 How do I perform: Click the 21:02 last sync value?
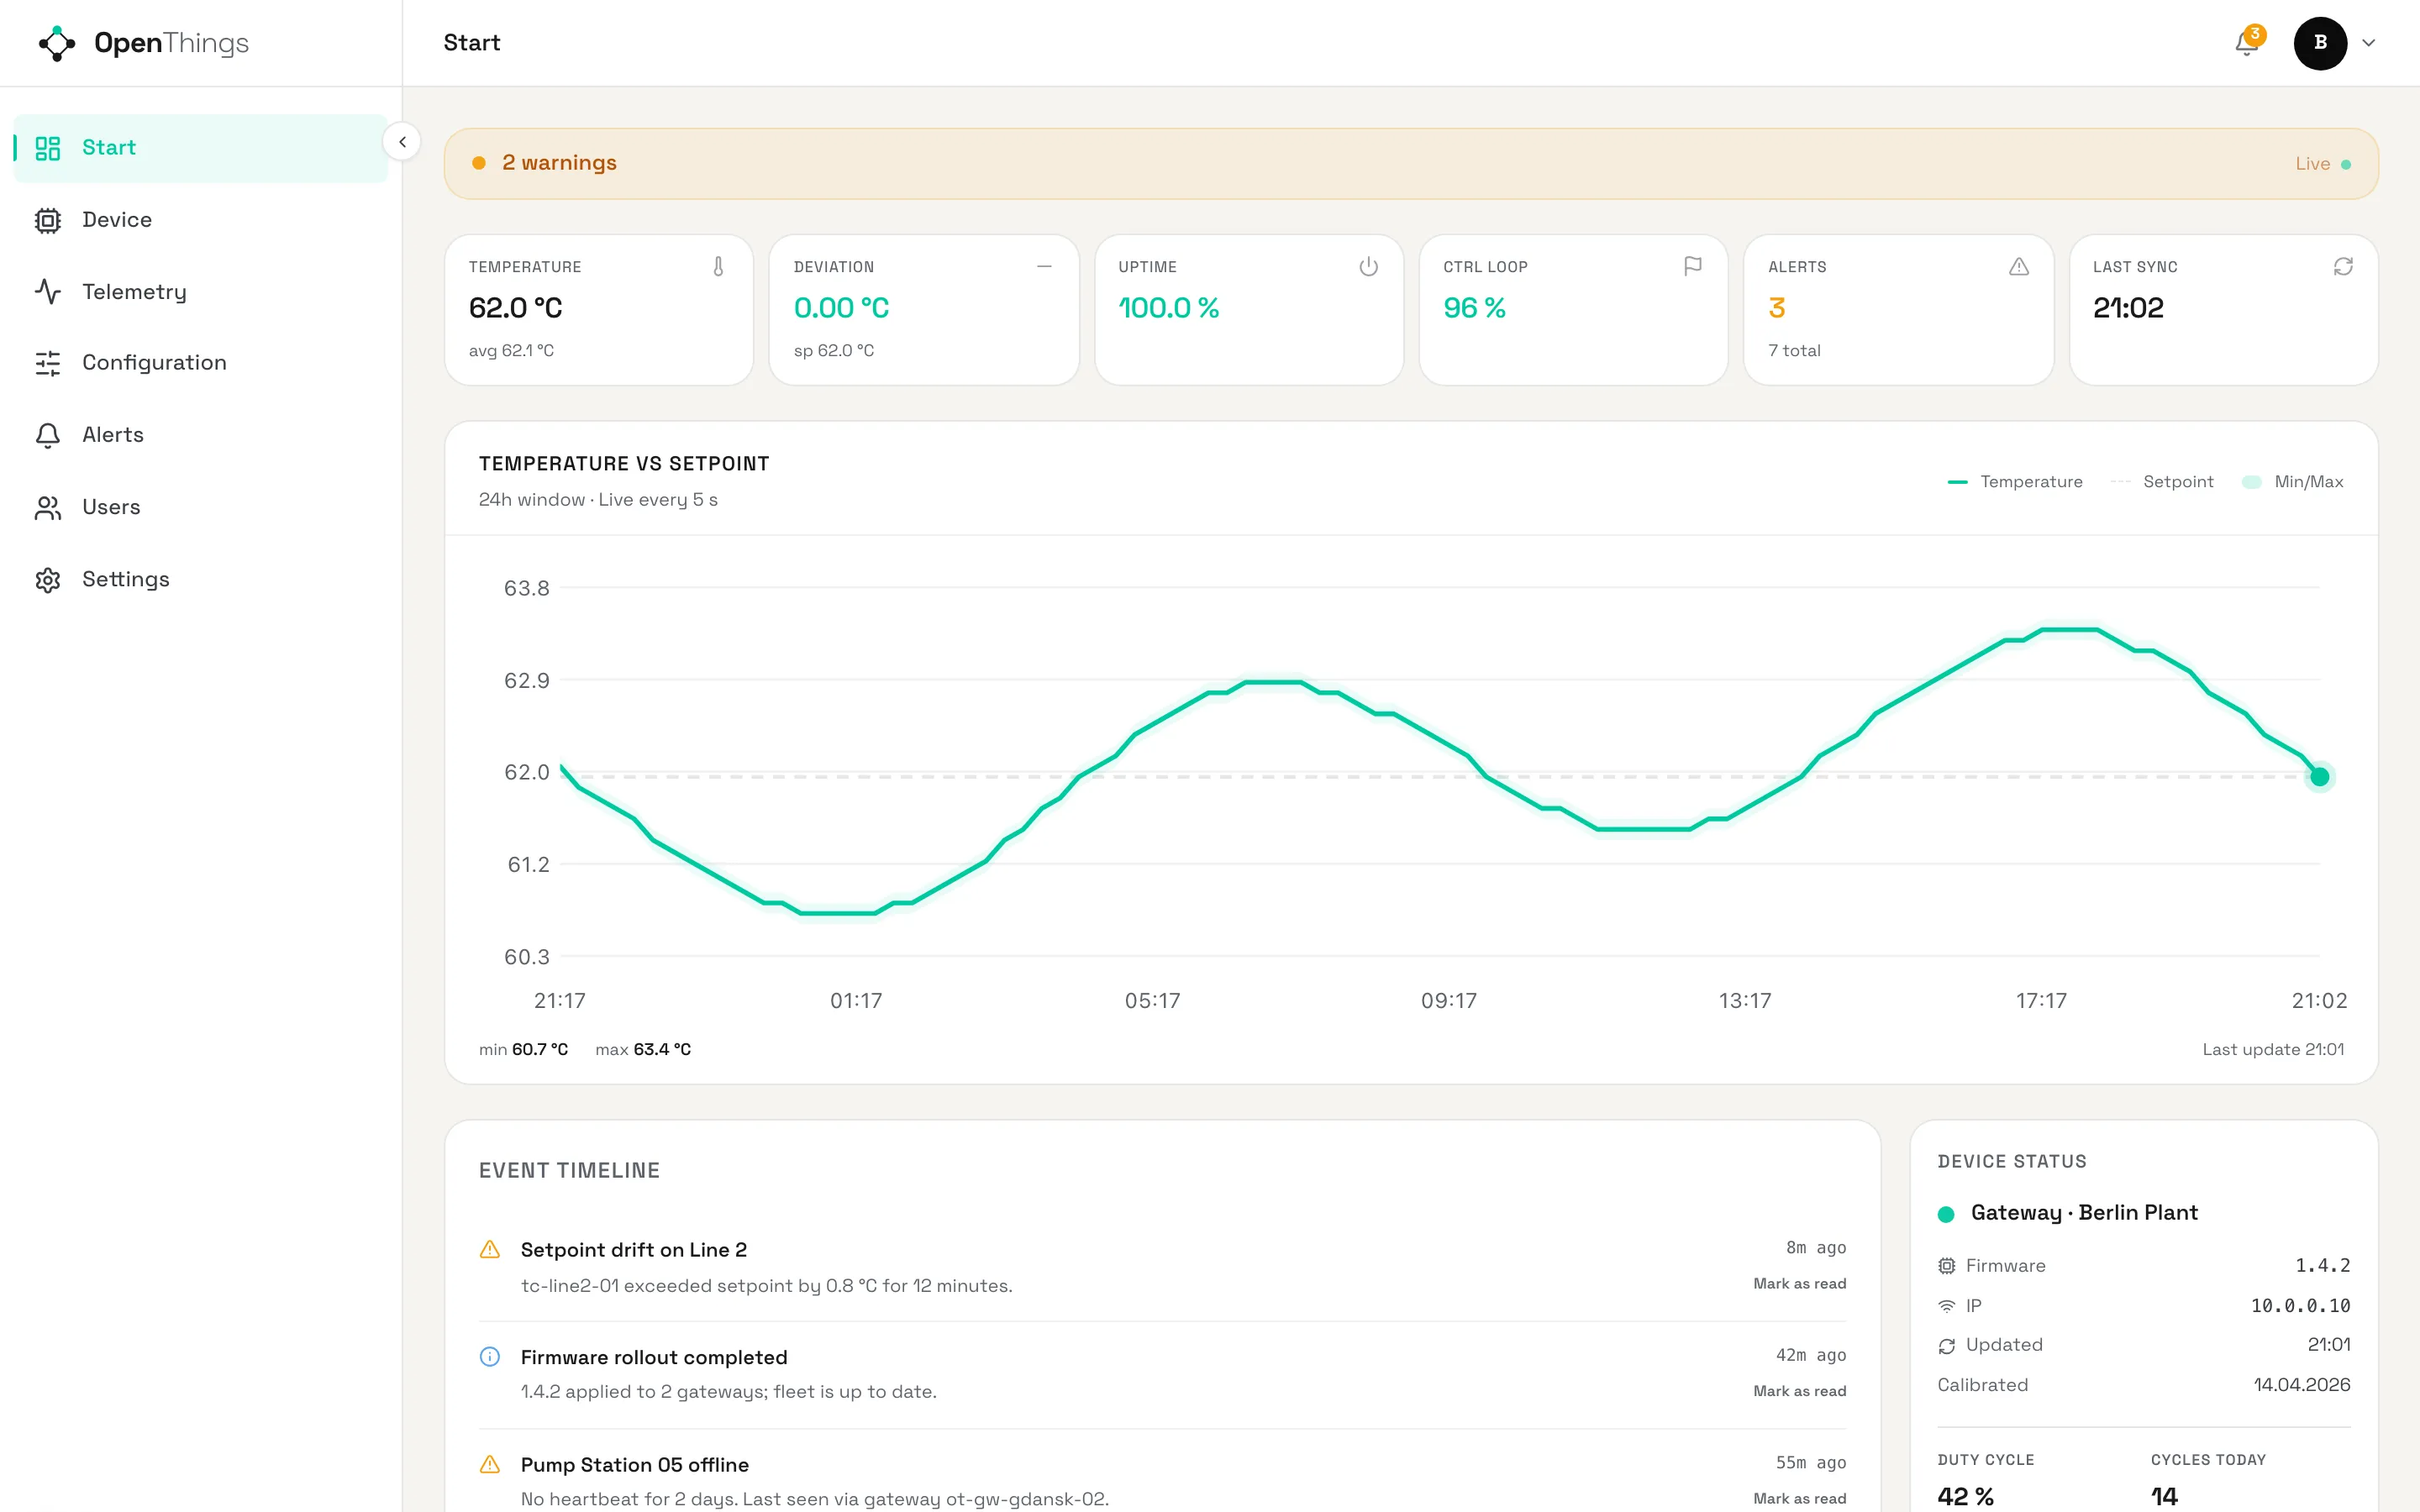click(x=2128, y=308)
